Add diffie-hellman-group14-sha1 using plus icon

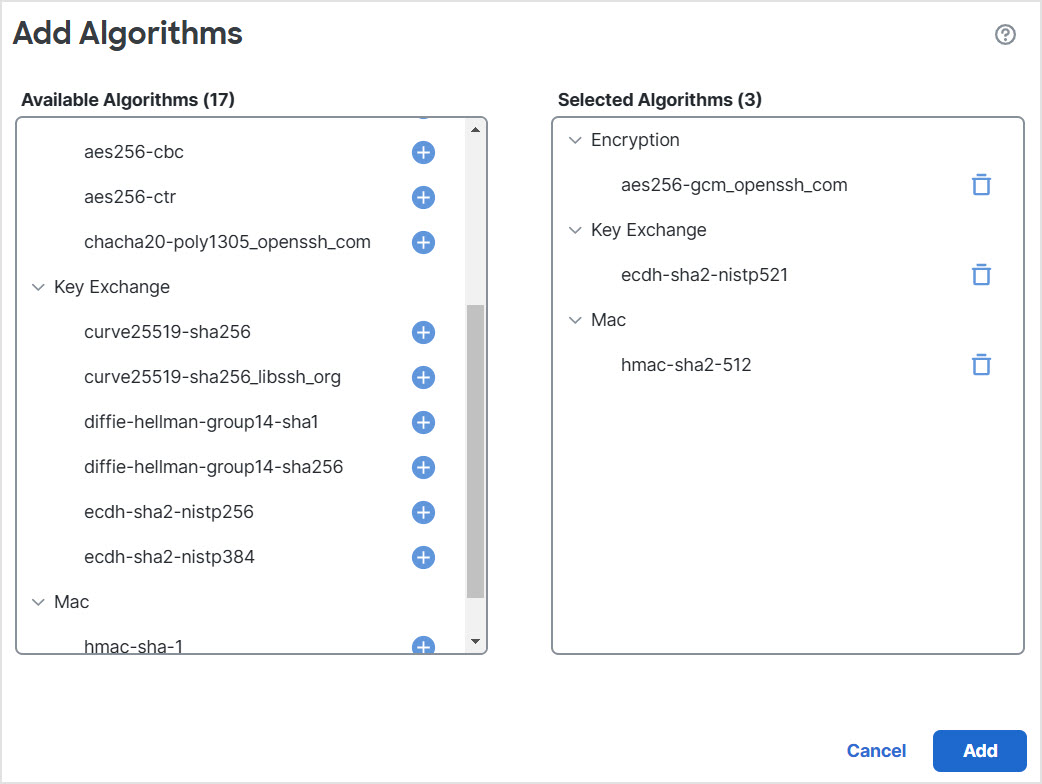click(x=422, y=422)
